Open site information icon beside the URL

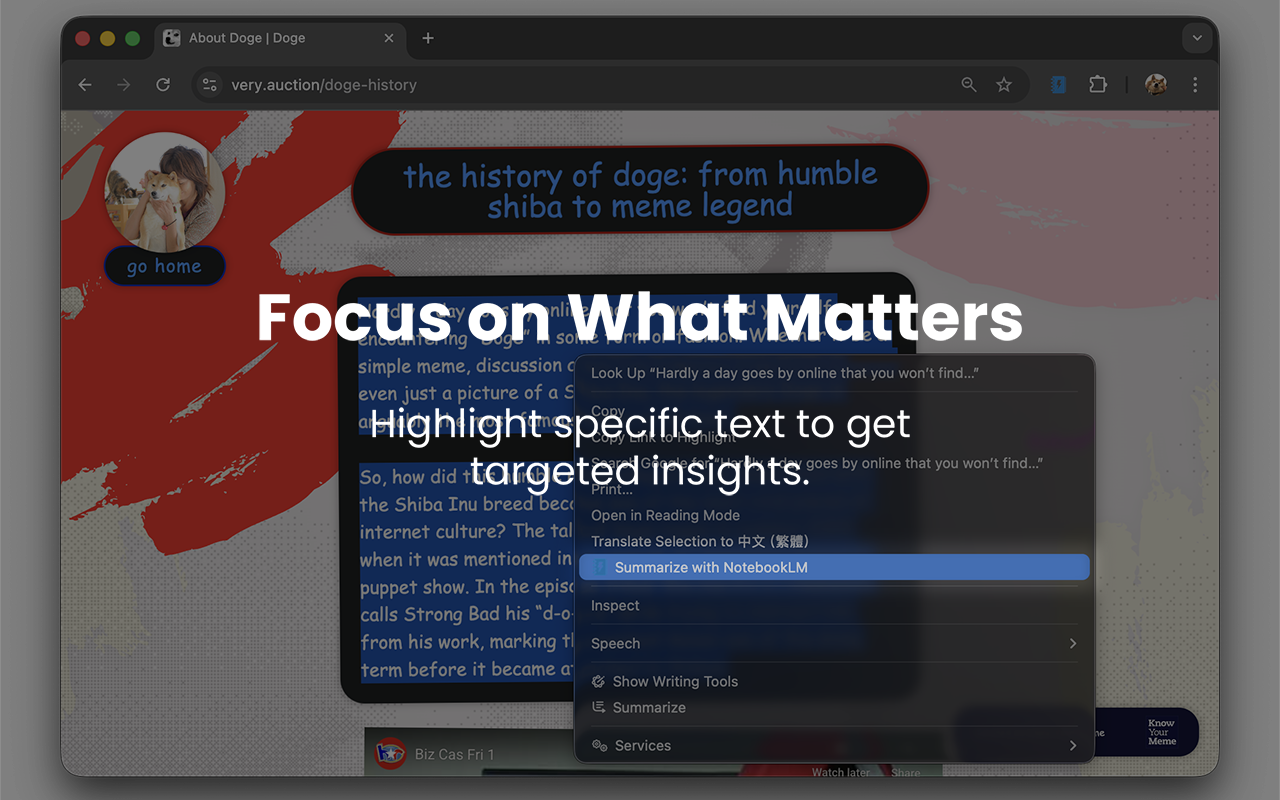pos(209,85)
